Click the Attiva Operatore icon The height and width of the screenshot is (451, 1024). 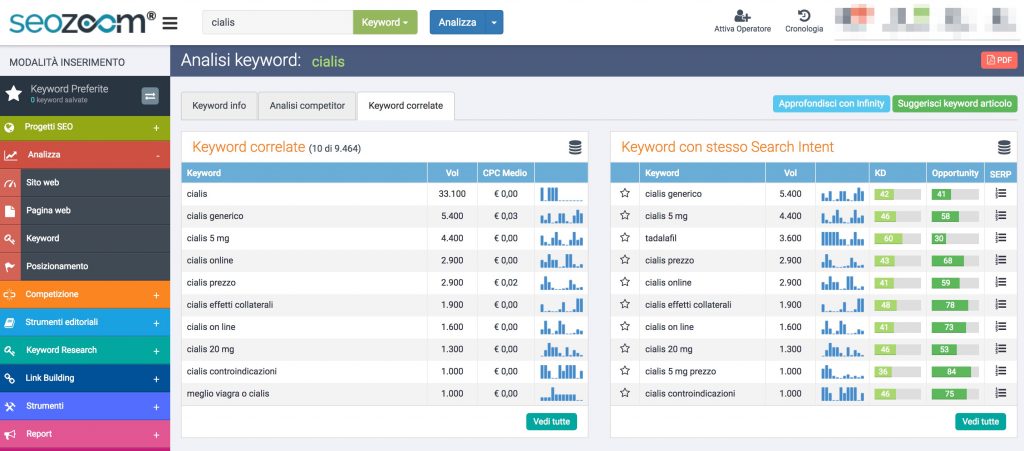pos(742,16)
